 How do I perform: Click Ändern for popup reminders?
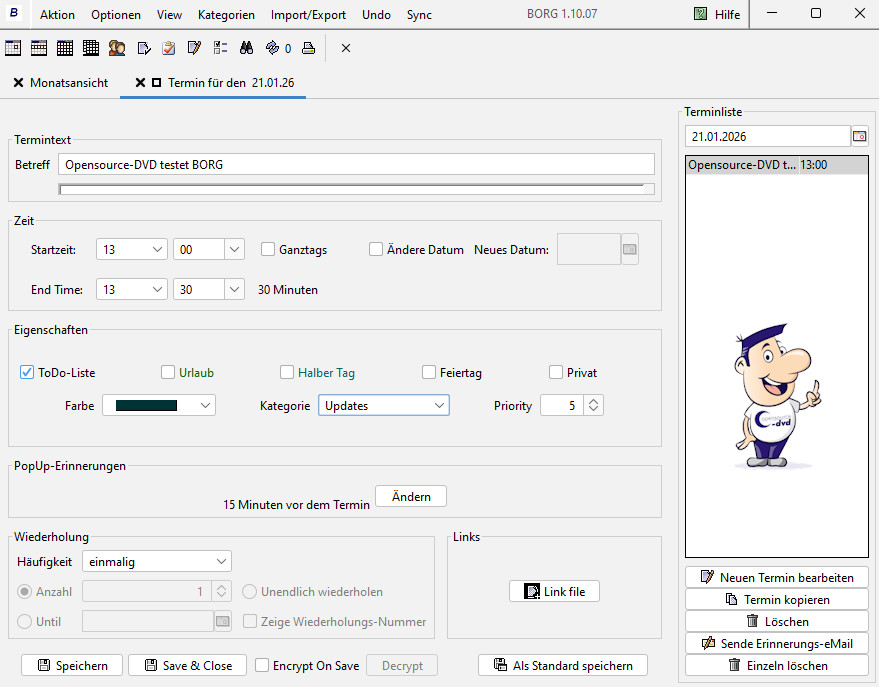pos(411,496)
